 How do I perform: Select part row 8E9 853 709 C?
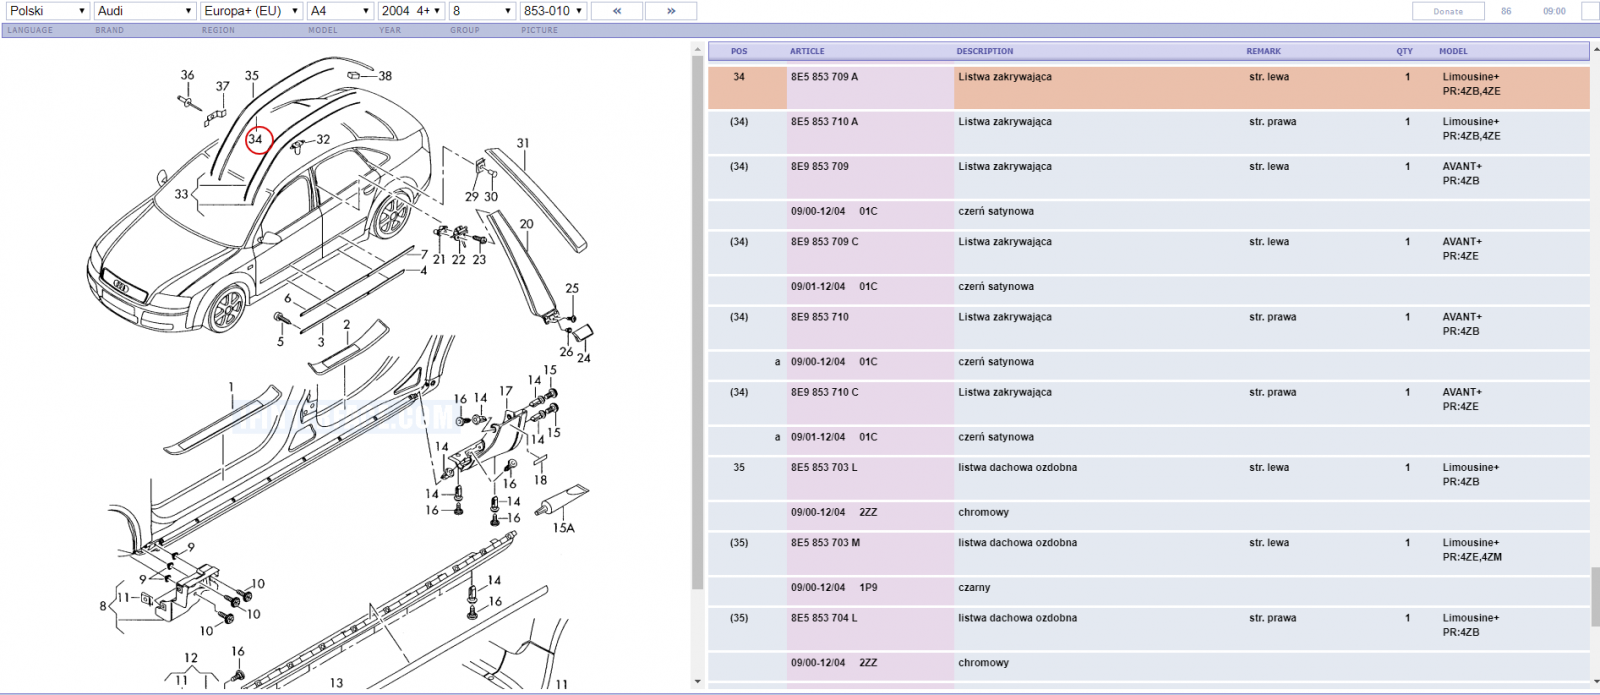pos(1148,249)
